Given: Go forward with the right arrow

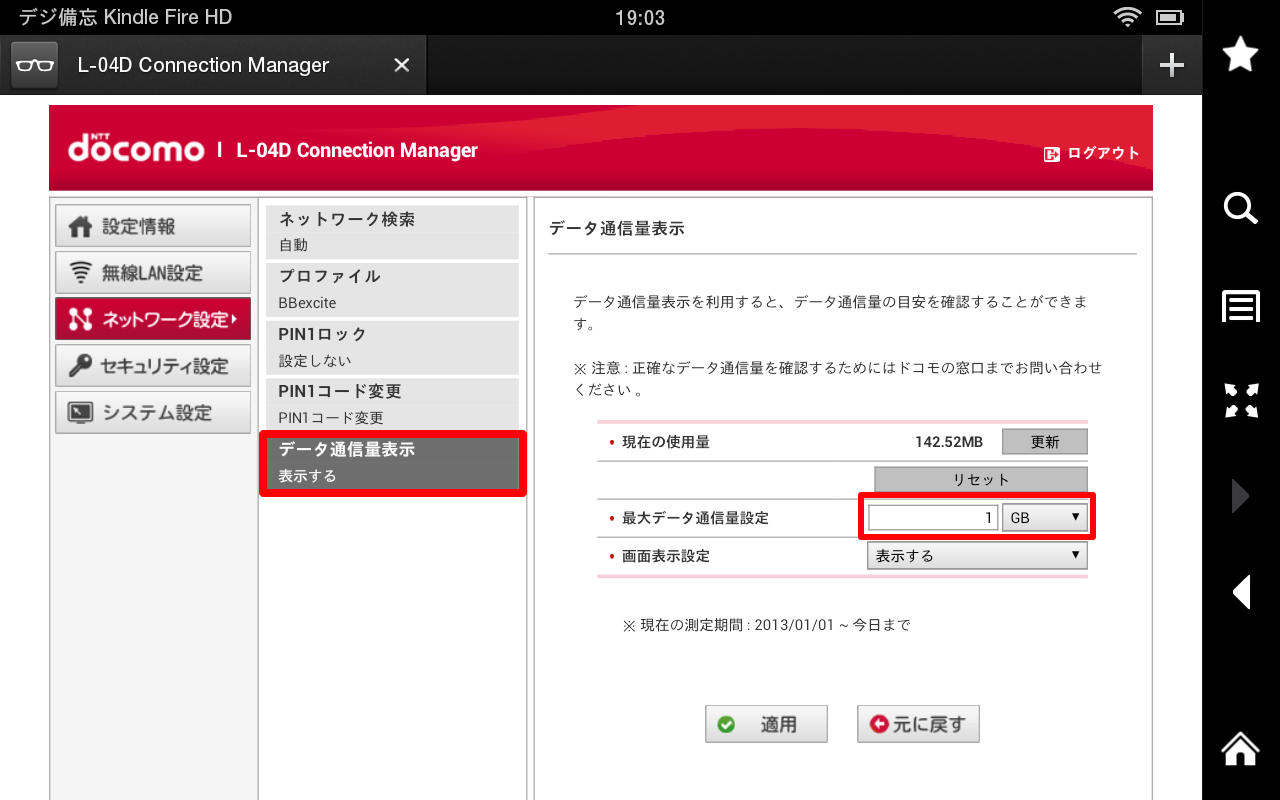Looking at the screenshot, I should (x=1241, y=496).
